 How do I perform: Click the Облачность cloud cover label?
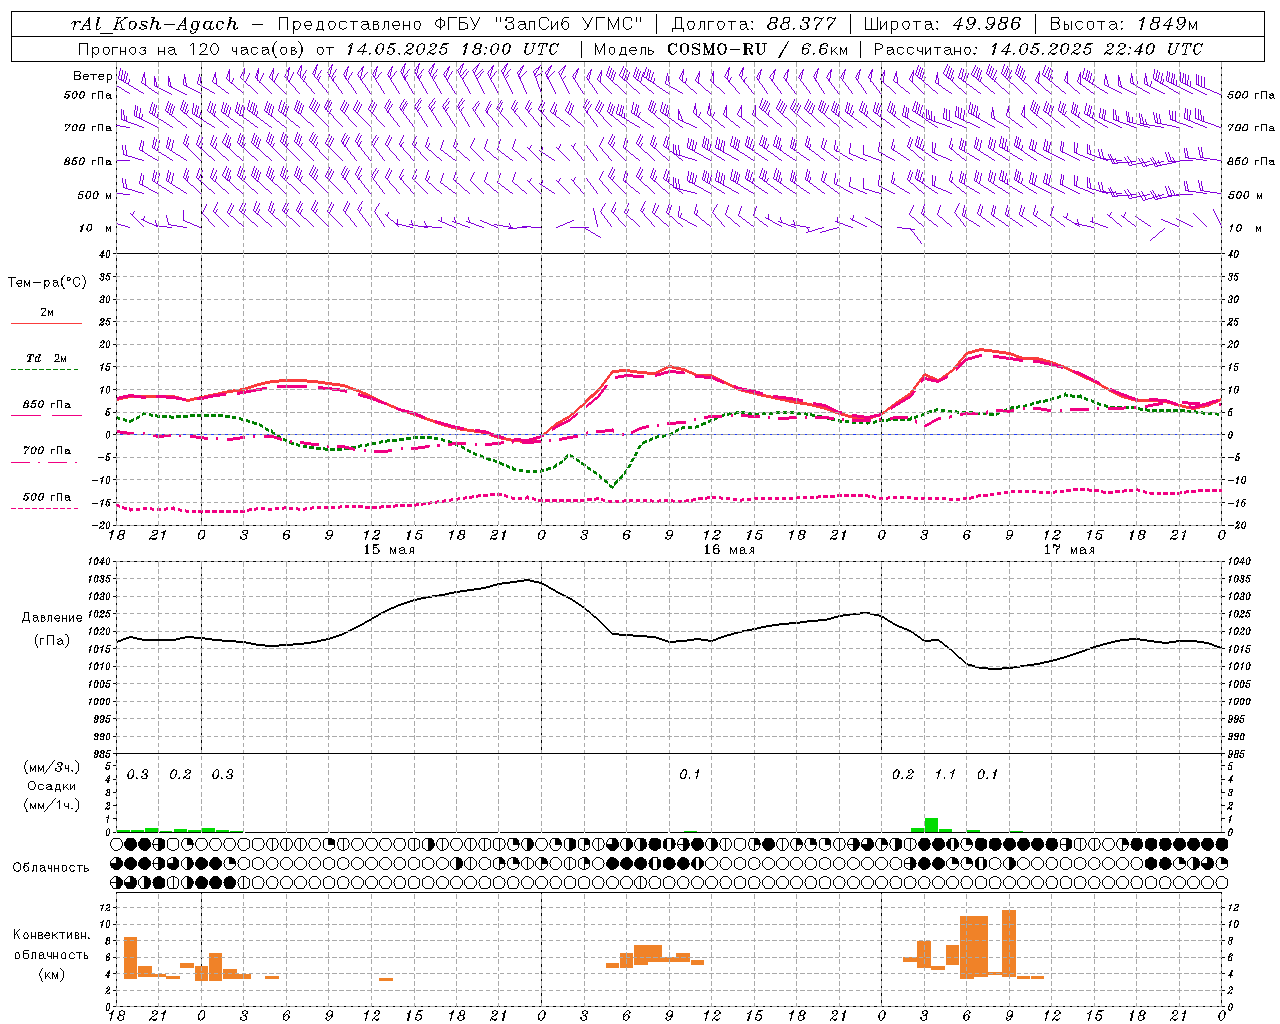click(x=51, y=867)
